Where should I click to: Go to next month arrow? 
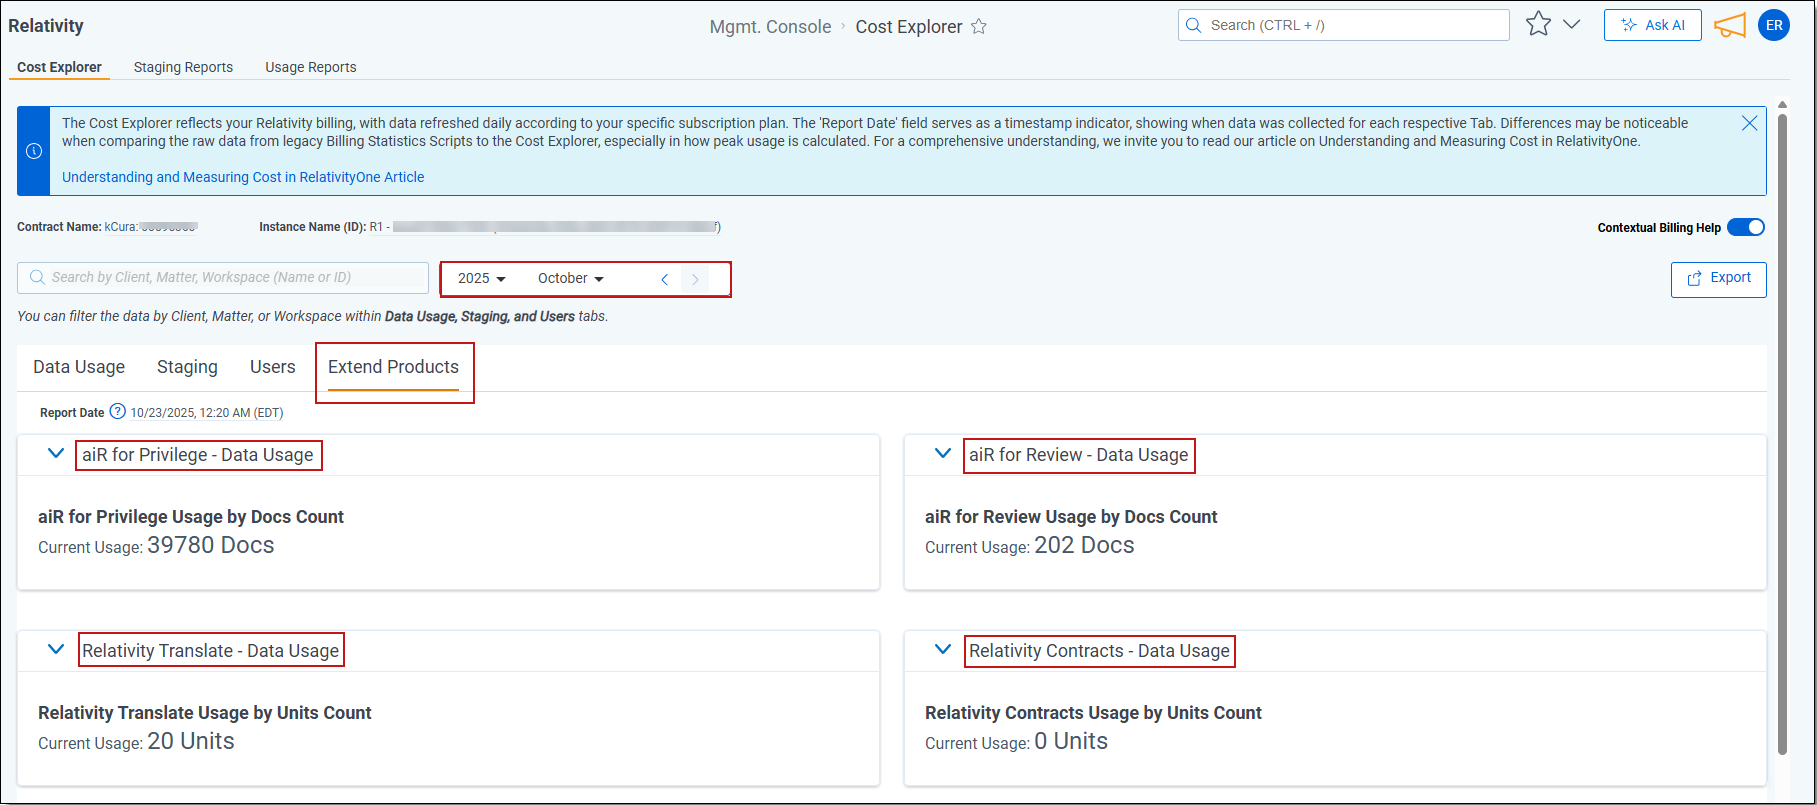click(695, 279)
